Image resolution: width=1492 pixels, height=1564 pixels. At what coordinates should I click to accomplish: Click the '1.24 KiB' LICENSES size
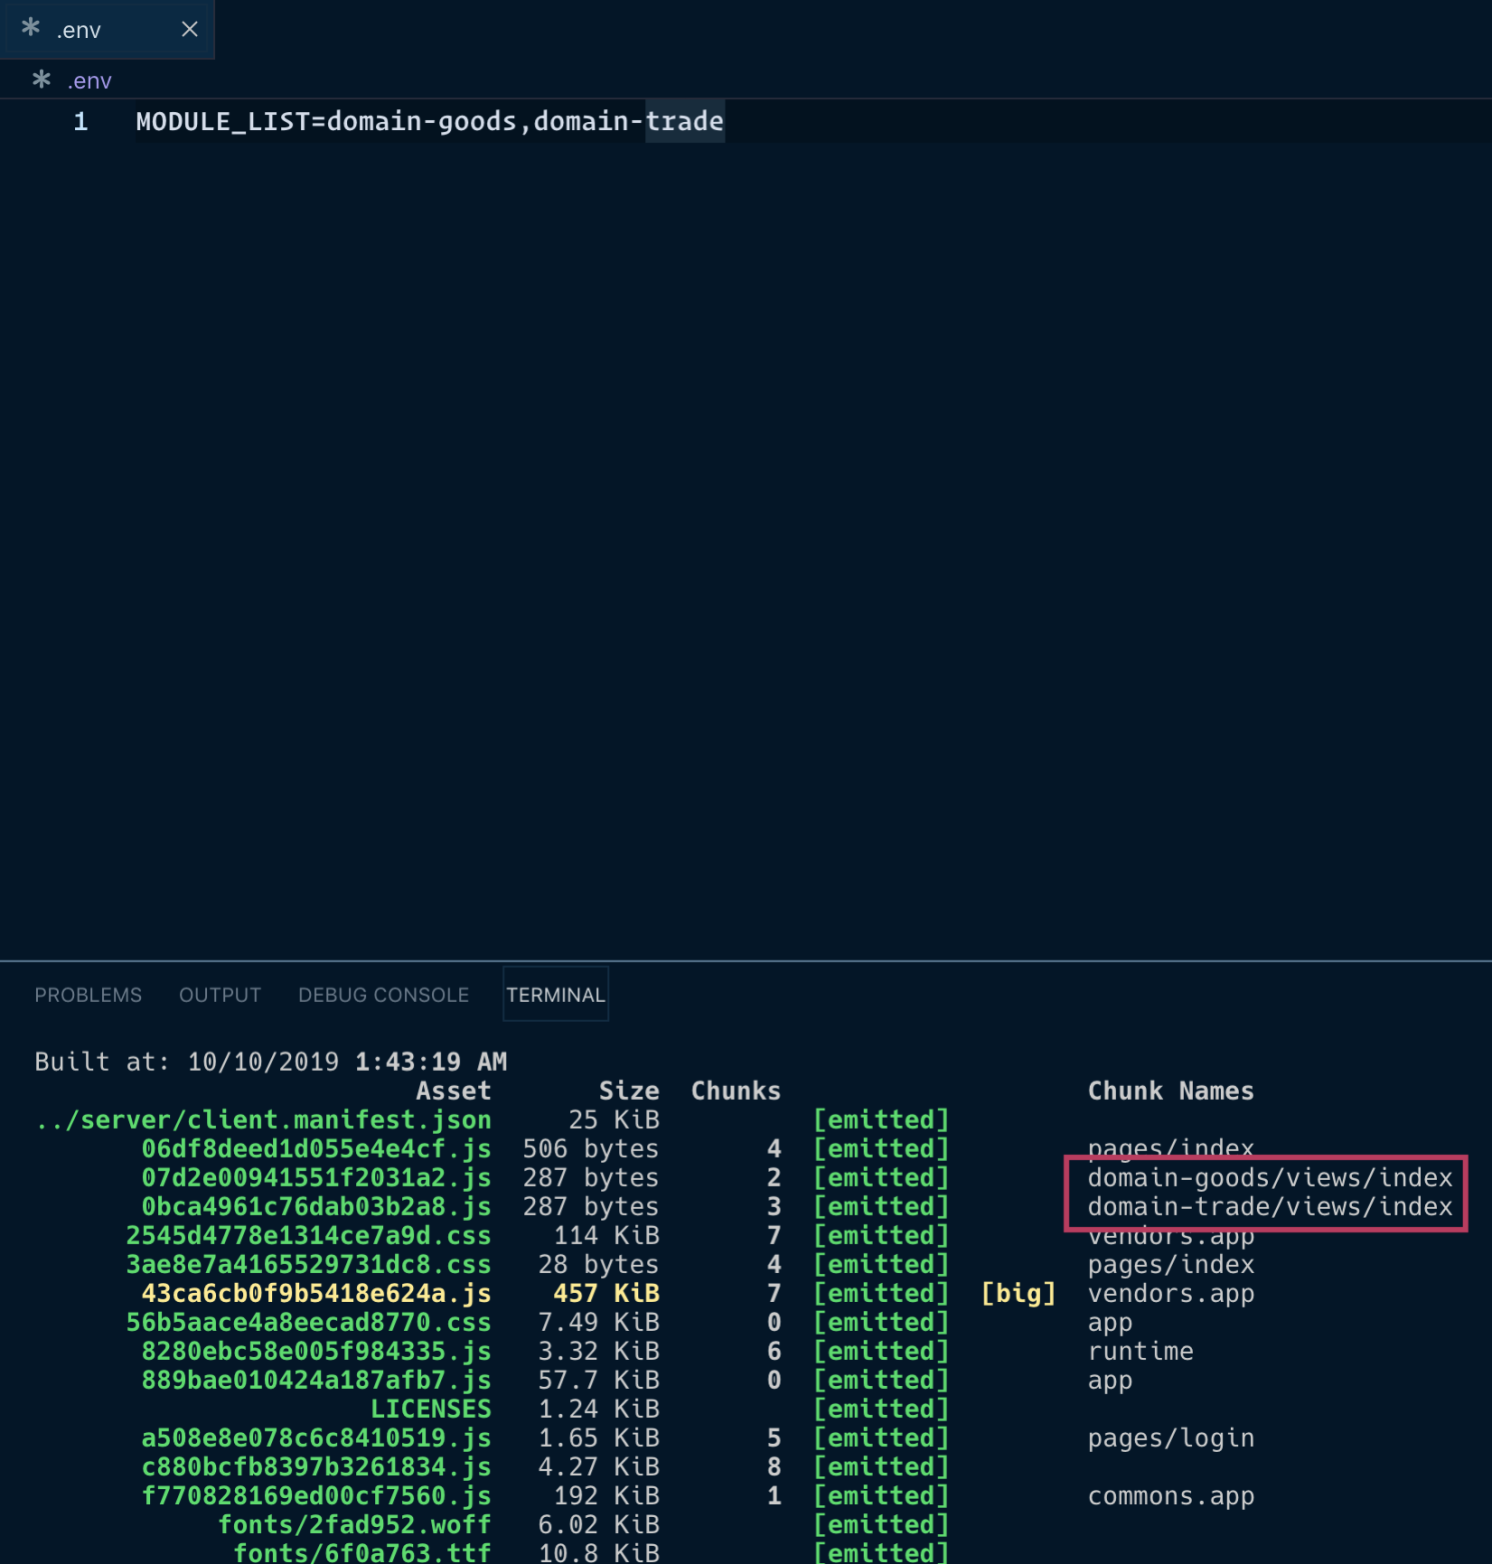point(599,1409)
